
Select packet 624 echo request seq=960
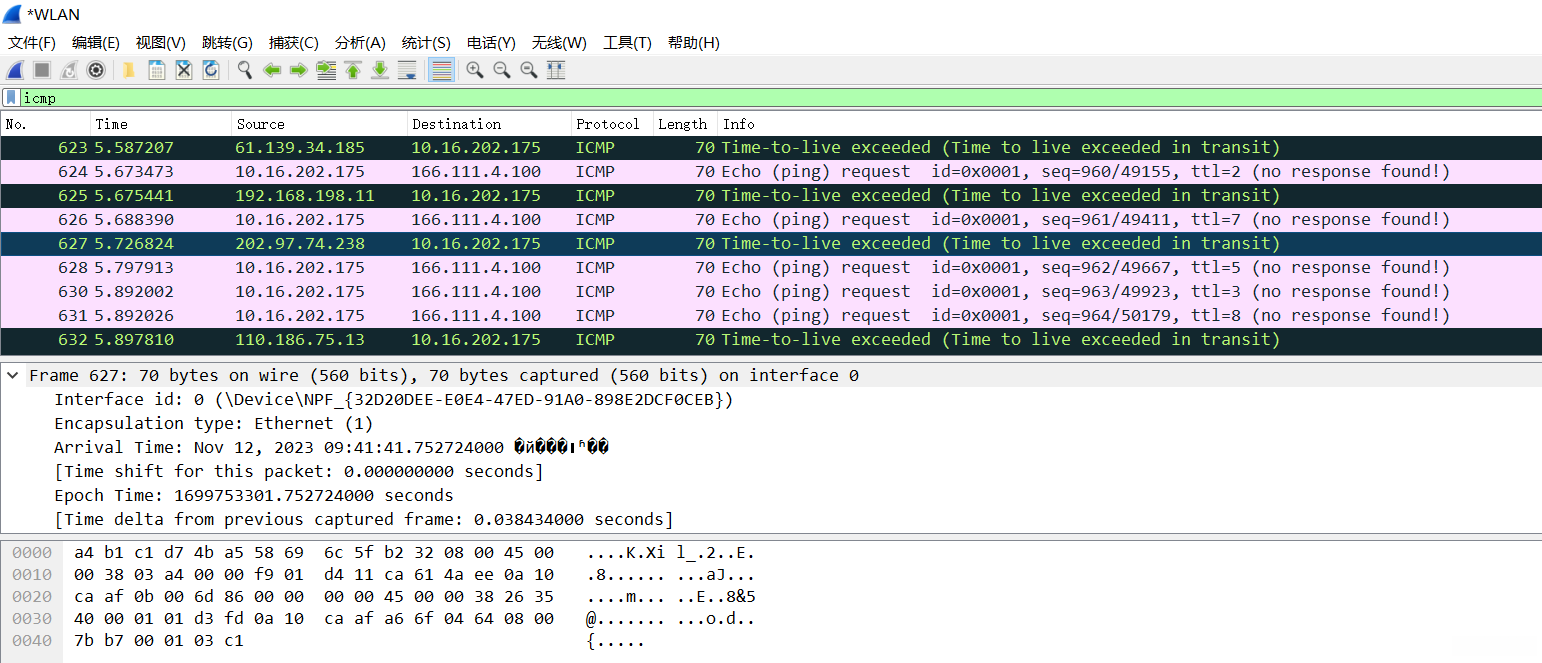click(771, 172)
